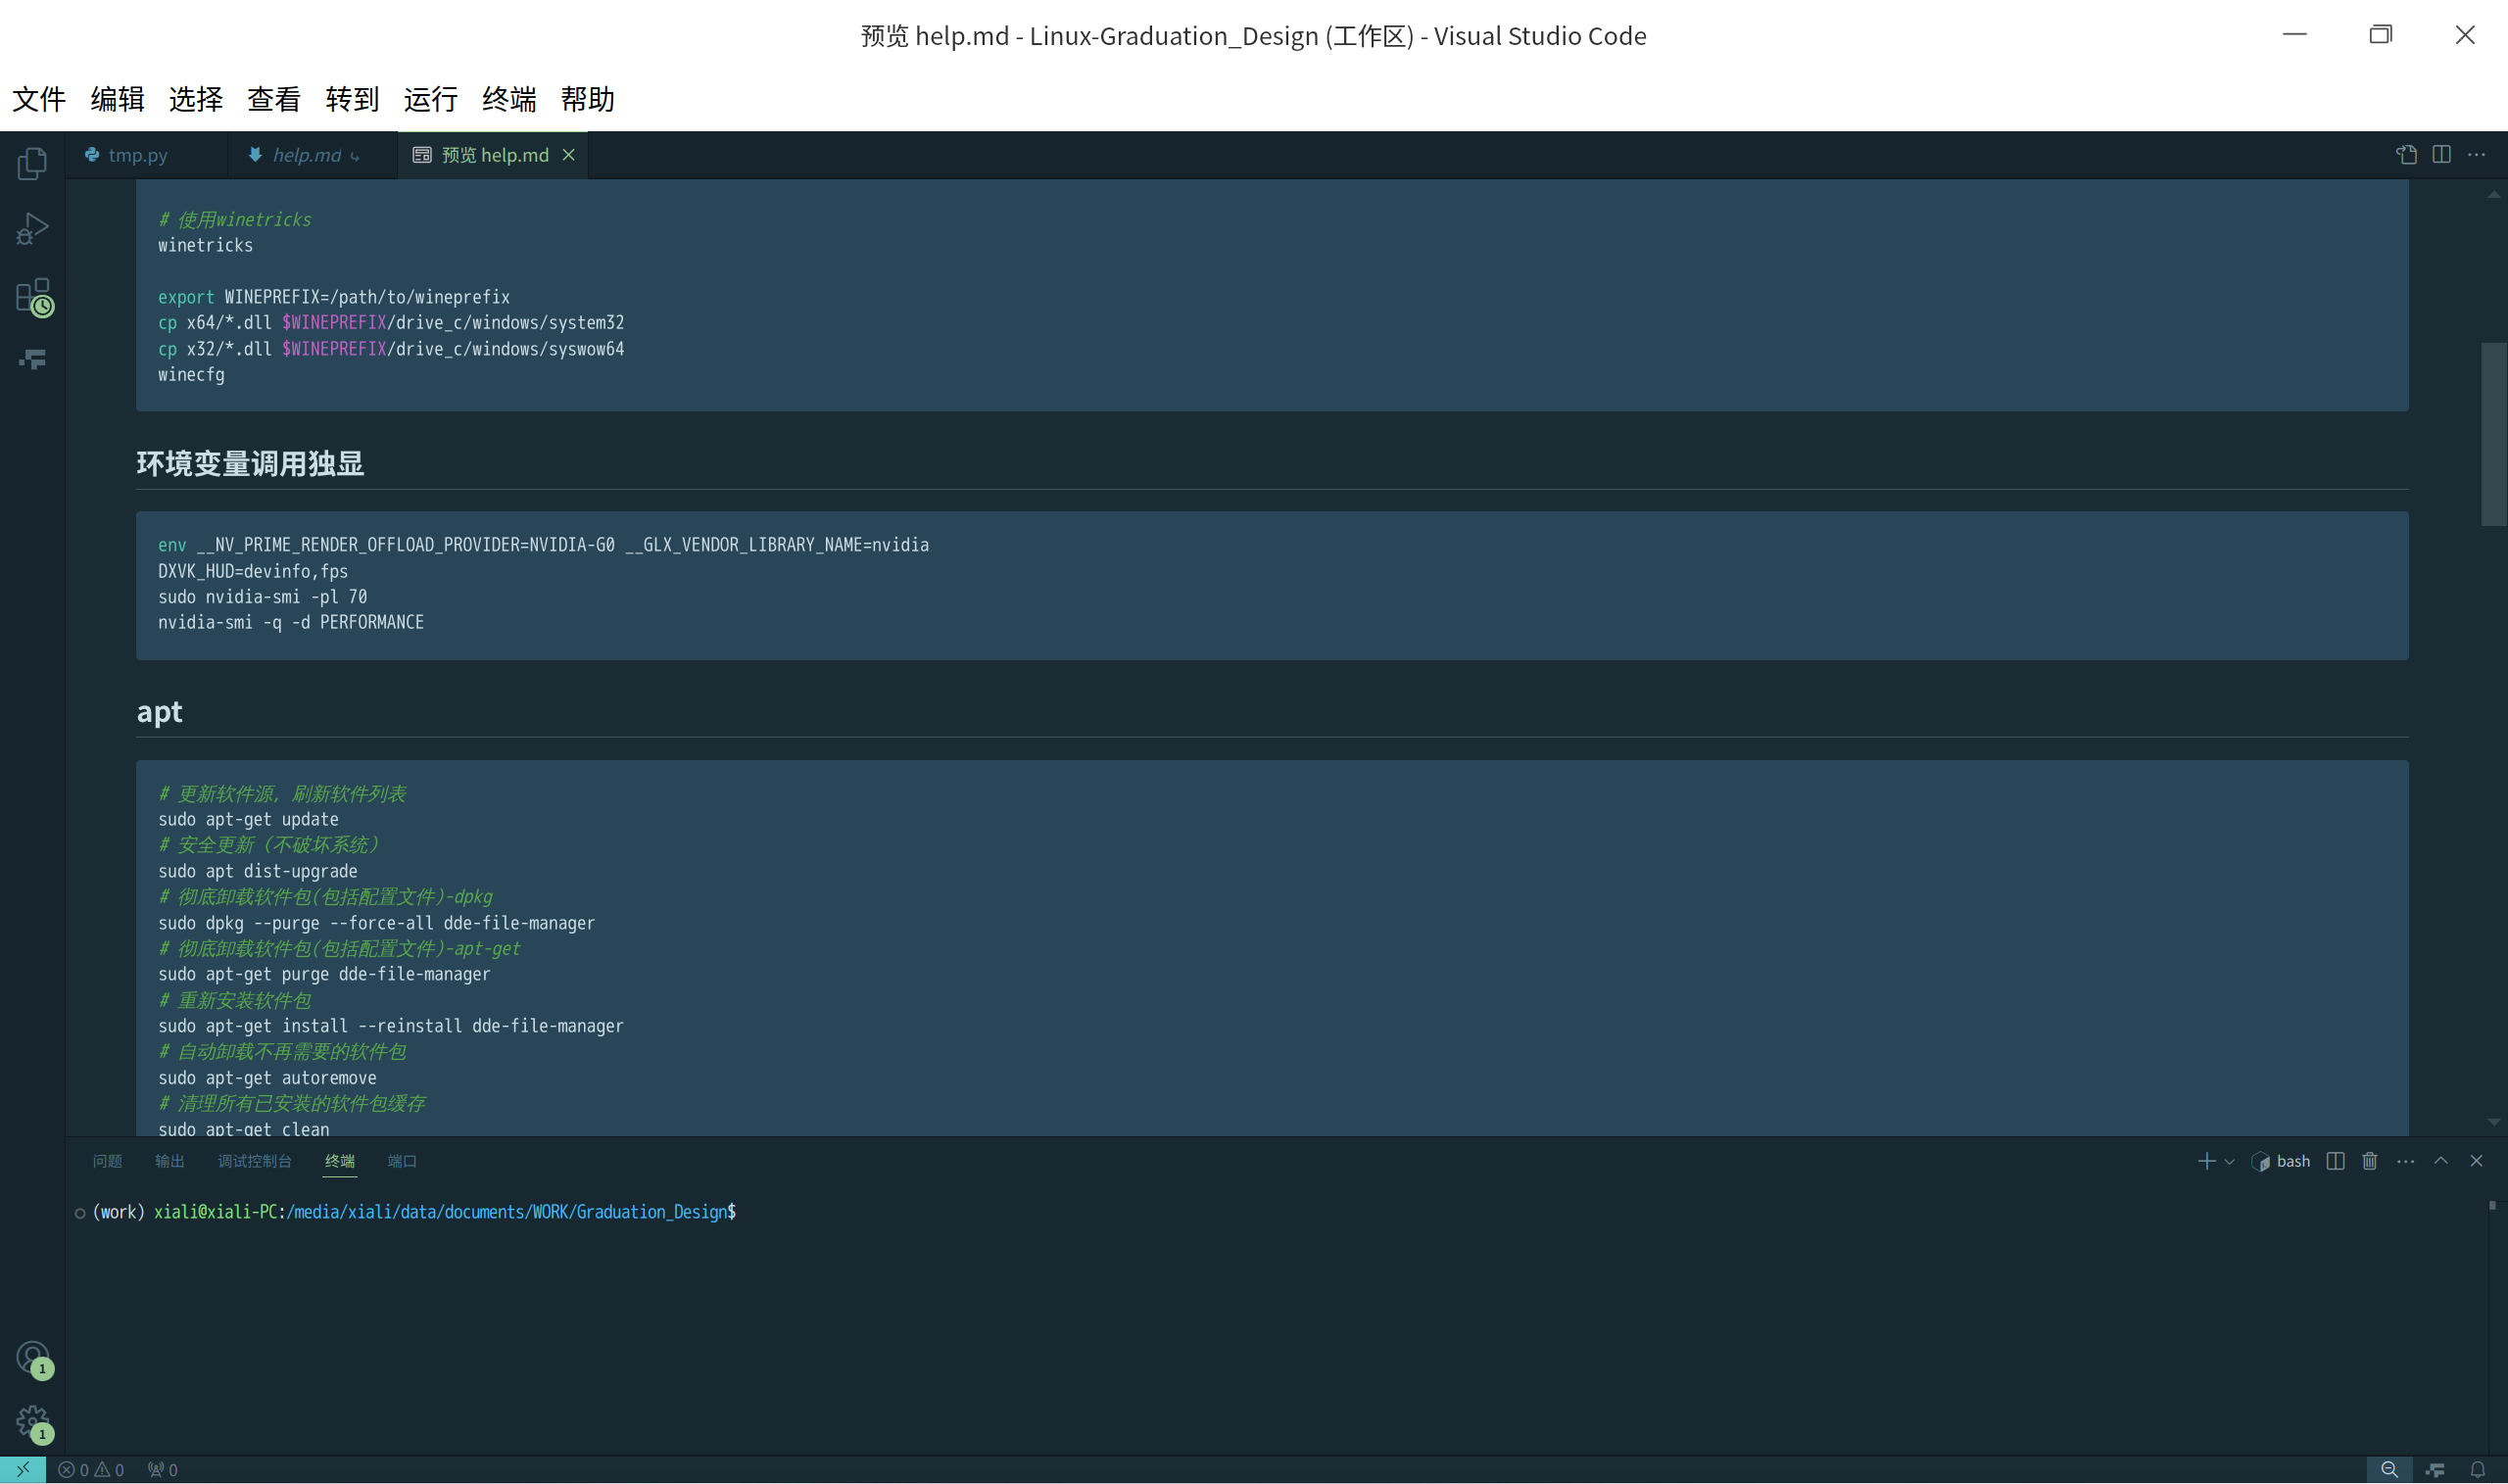The height and width of the screenshot is (1484, 2508).
Task: Open the 帮助 menu
Action: (587, 99)
